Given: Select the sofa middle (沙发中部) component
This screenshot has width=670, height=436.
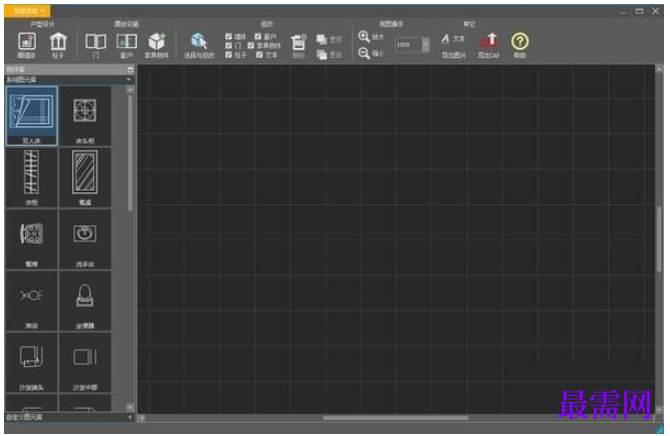Looking at the screenshot, I should point(85,362).
